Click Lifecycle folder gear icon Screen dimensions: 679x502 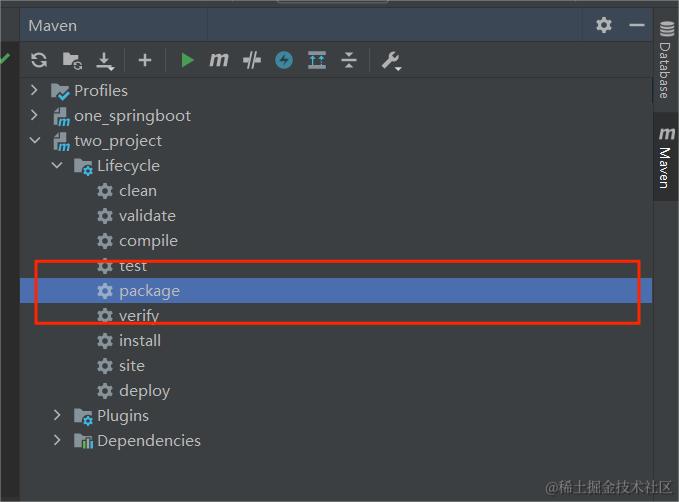(83, 167)
